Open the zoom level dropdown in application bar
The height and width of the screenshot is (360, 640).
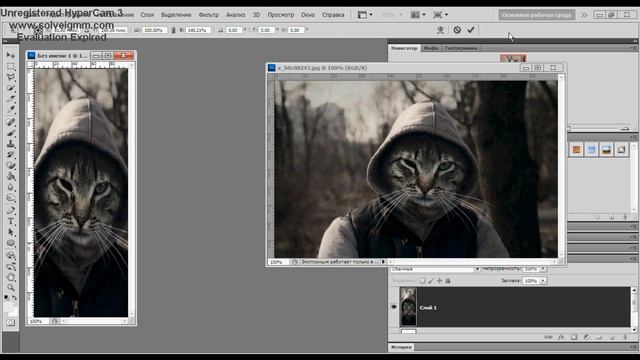coord(392,15)
